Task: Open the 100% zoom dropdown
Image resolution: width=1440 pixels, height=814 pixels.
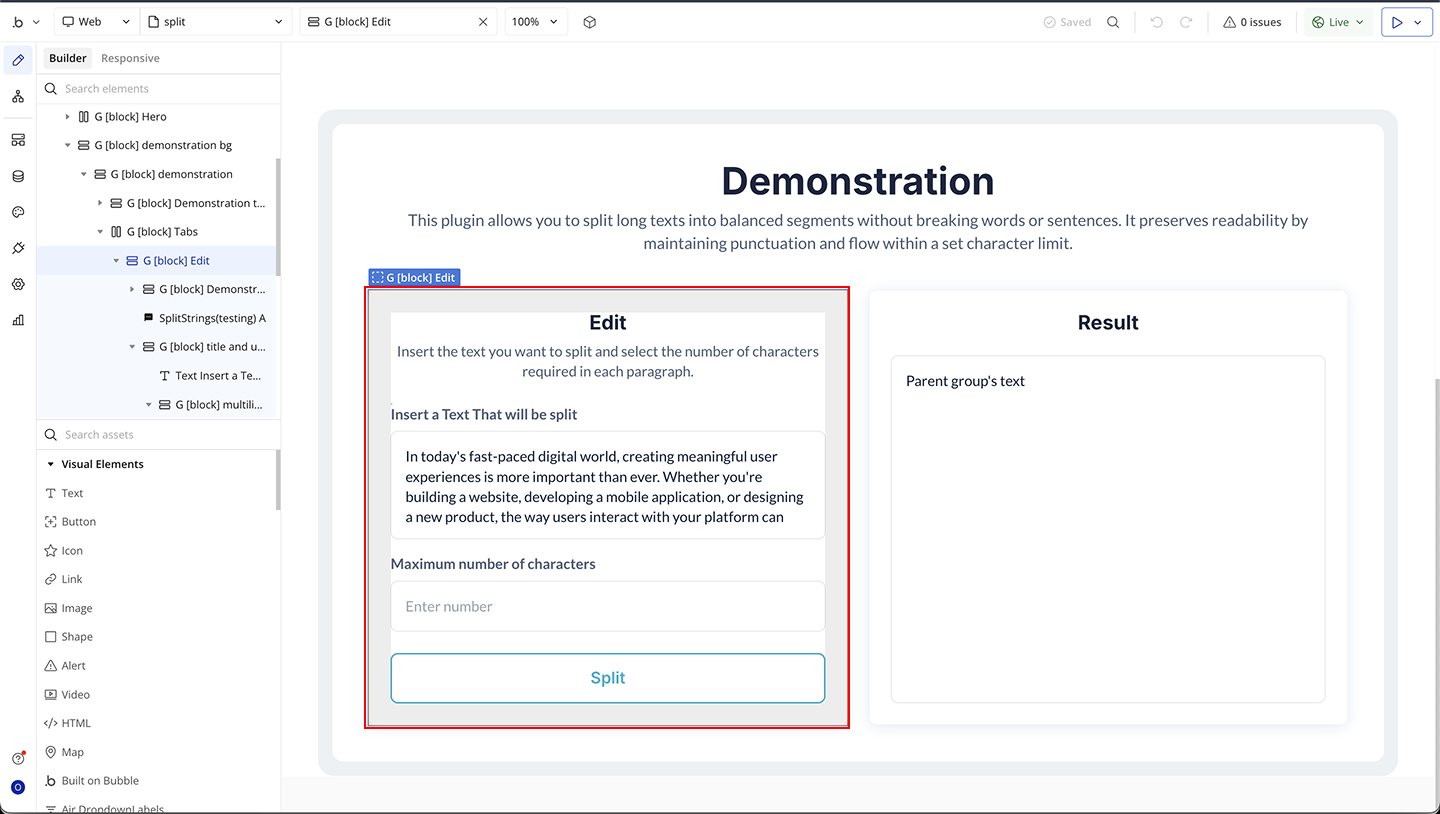Action: (536, 22)
